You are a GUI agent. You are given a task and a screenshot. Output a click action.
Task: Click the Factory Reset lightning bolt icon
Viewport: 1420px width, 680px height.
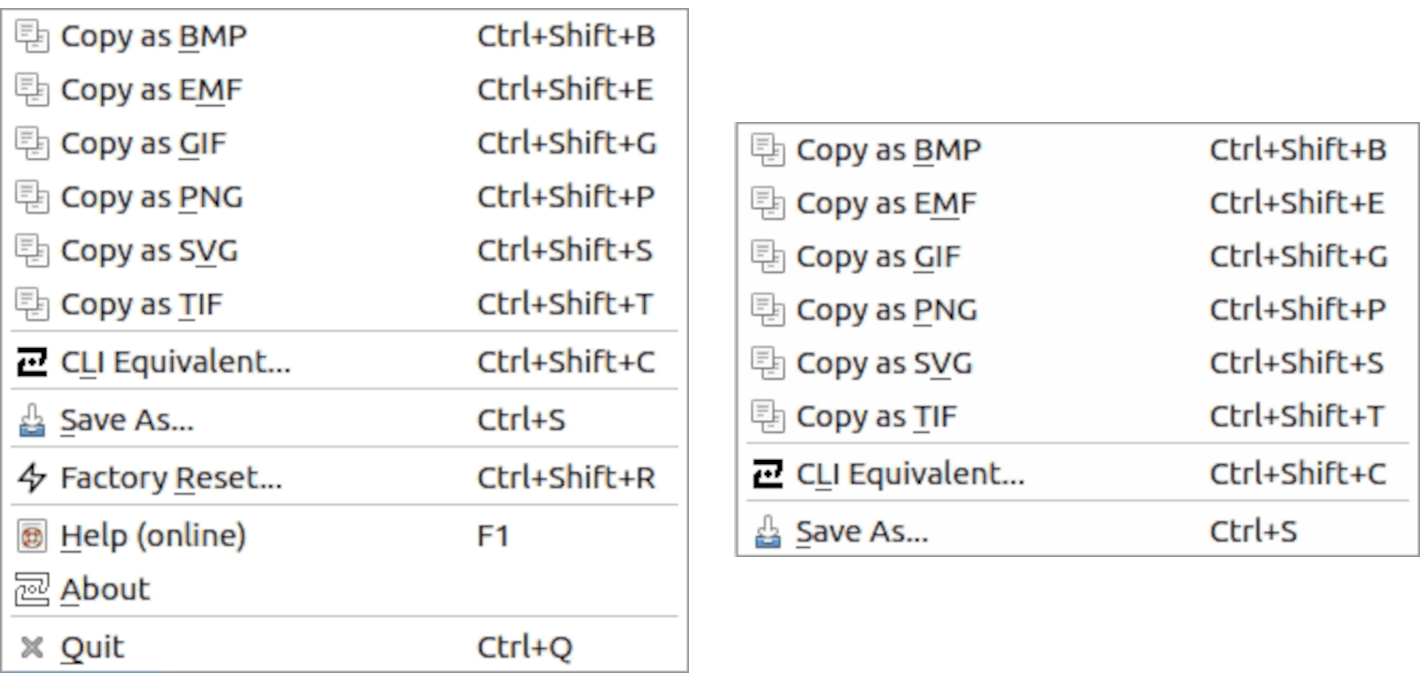point(32,479)
